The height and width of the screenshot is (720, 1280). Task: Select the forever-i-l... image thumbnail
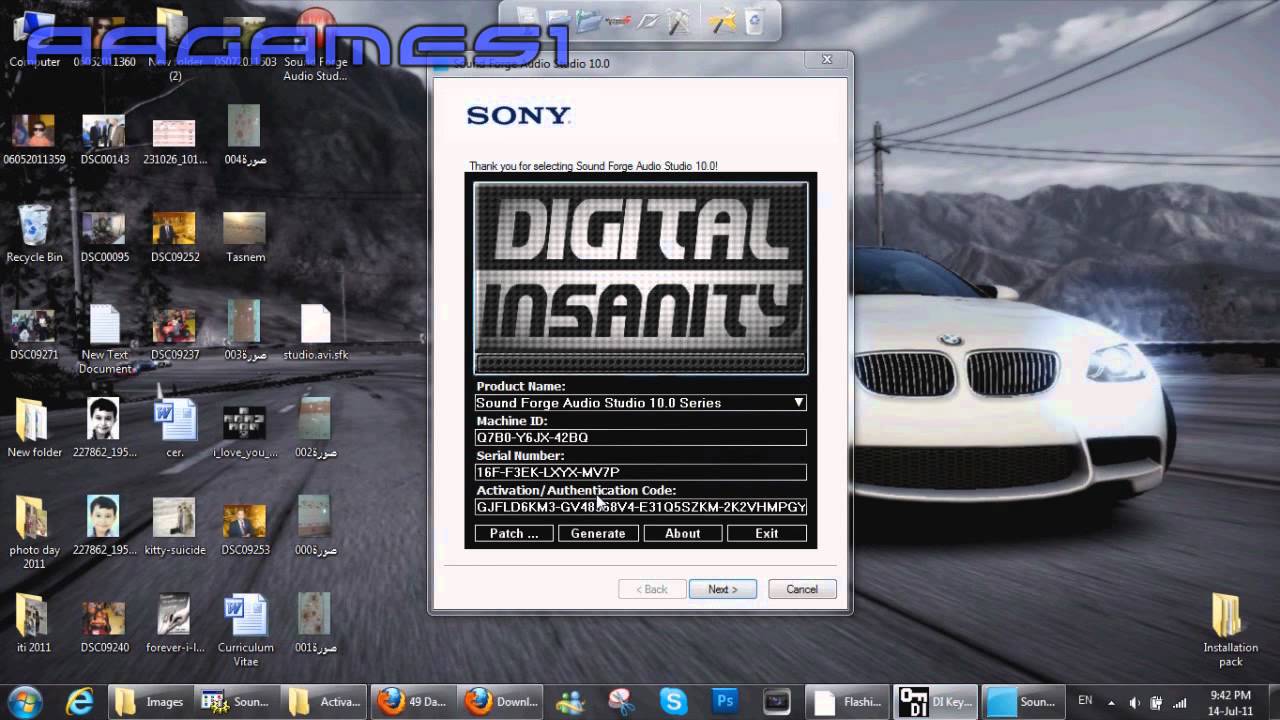(x=175, y=624)
